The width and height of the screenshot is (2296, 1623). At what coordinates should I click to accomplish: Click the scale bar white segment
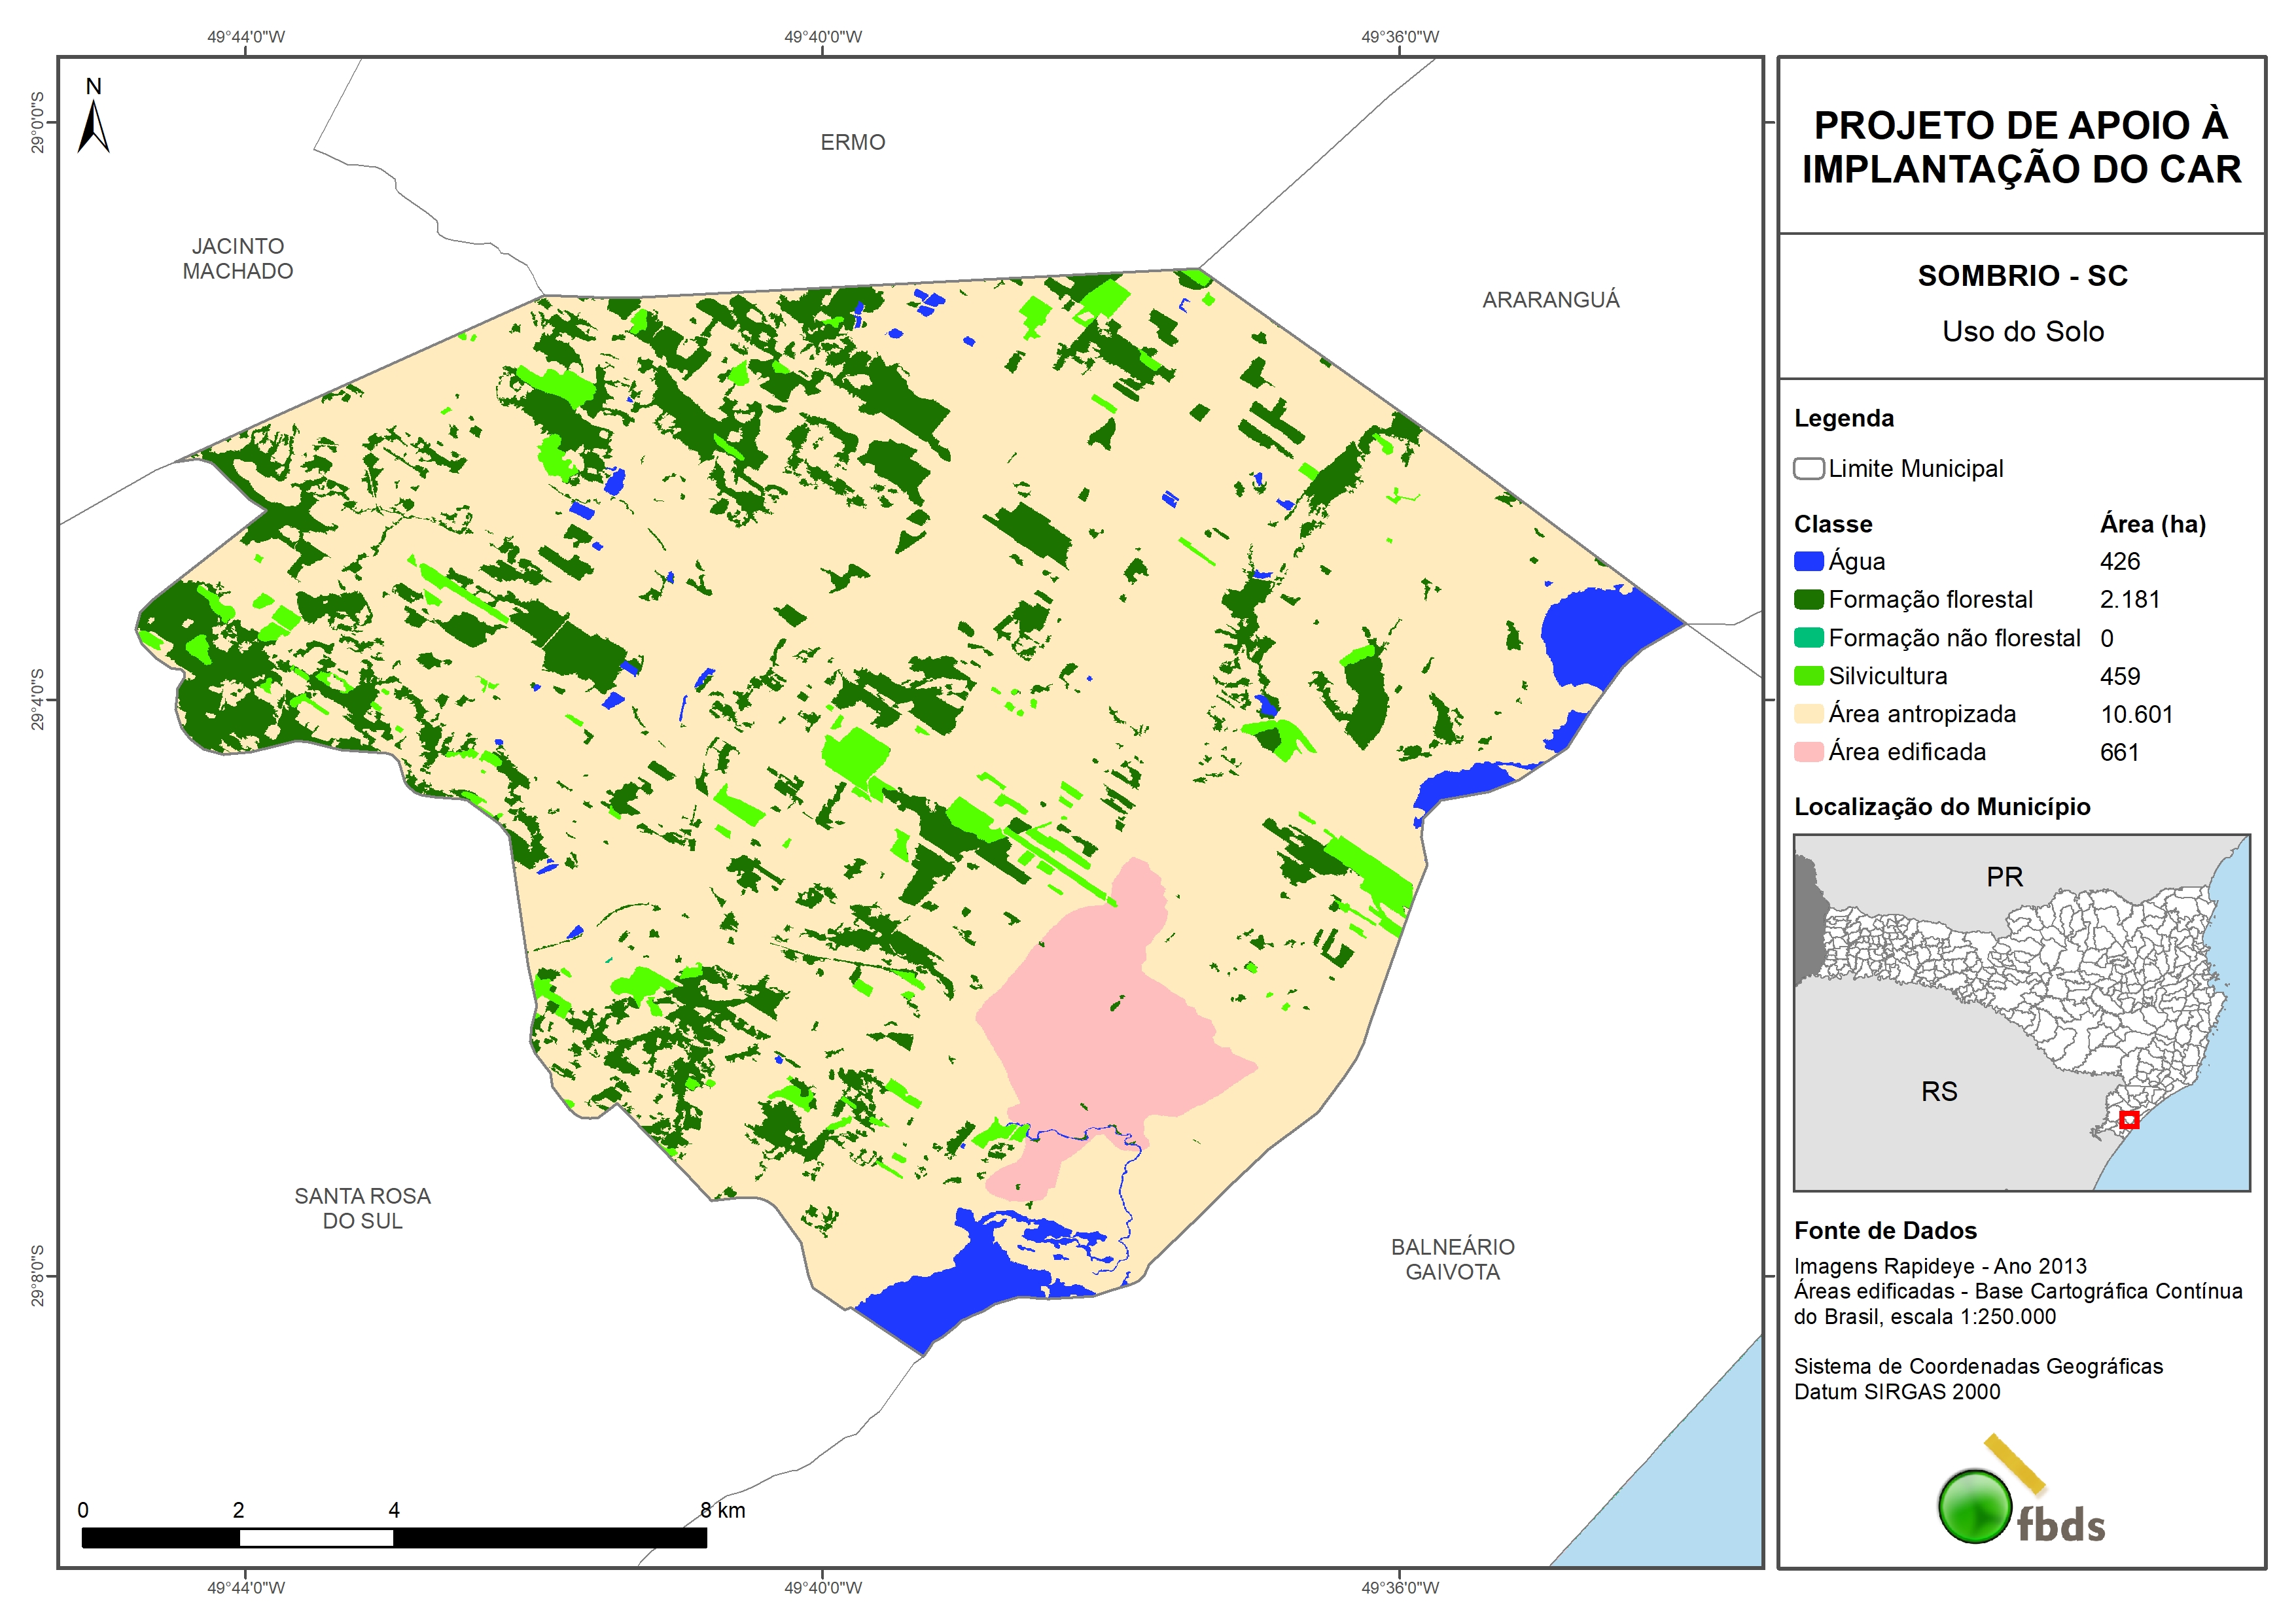click(316, 1538)
